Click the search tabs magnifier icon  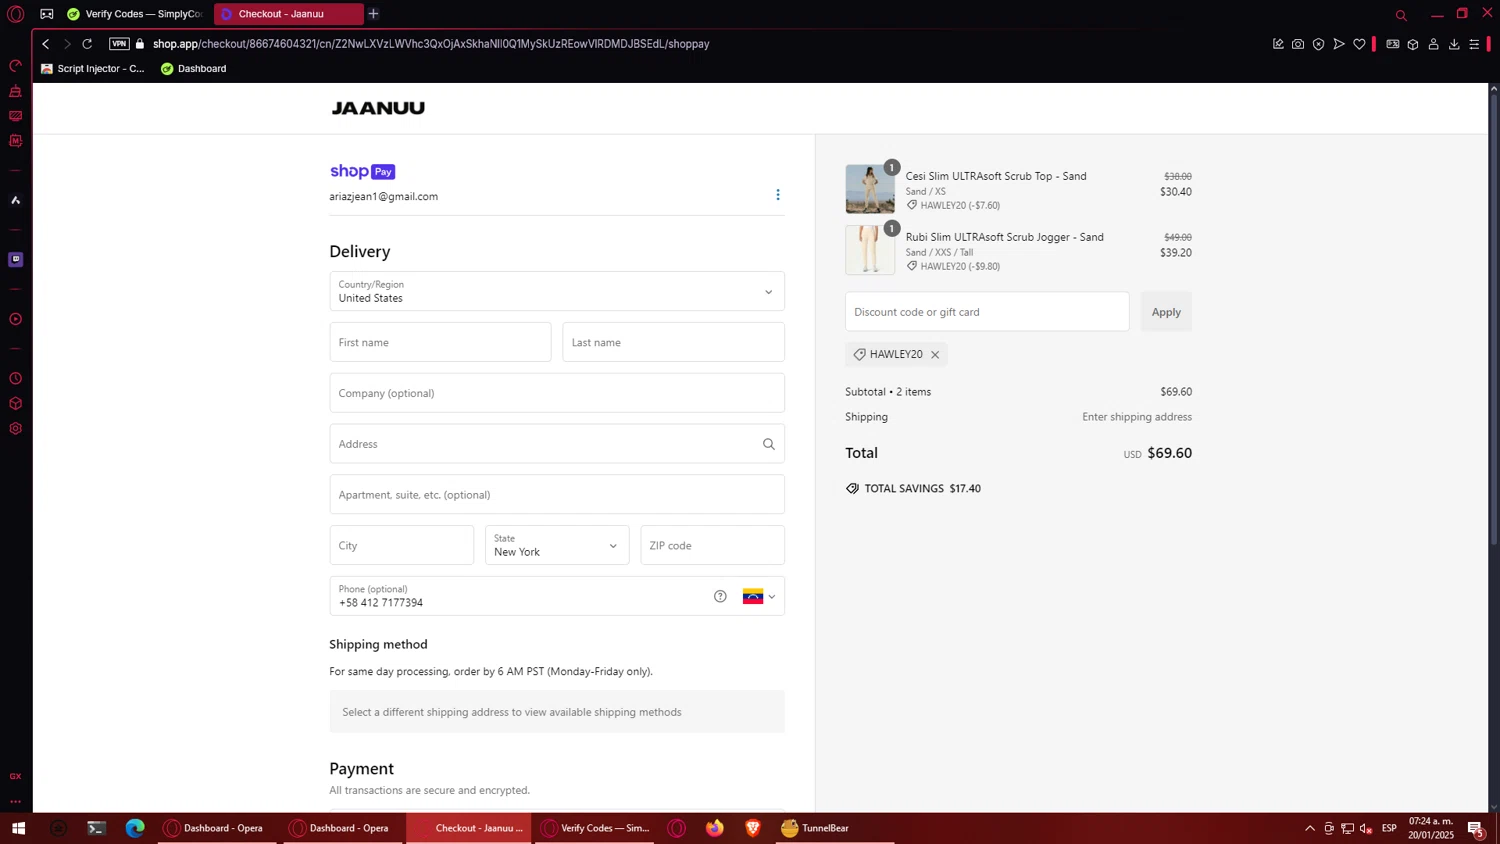1401,15
